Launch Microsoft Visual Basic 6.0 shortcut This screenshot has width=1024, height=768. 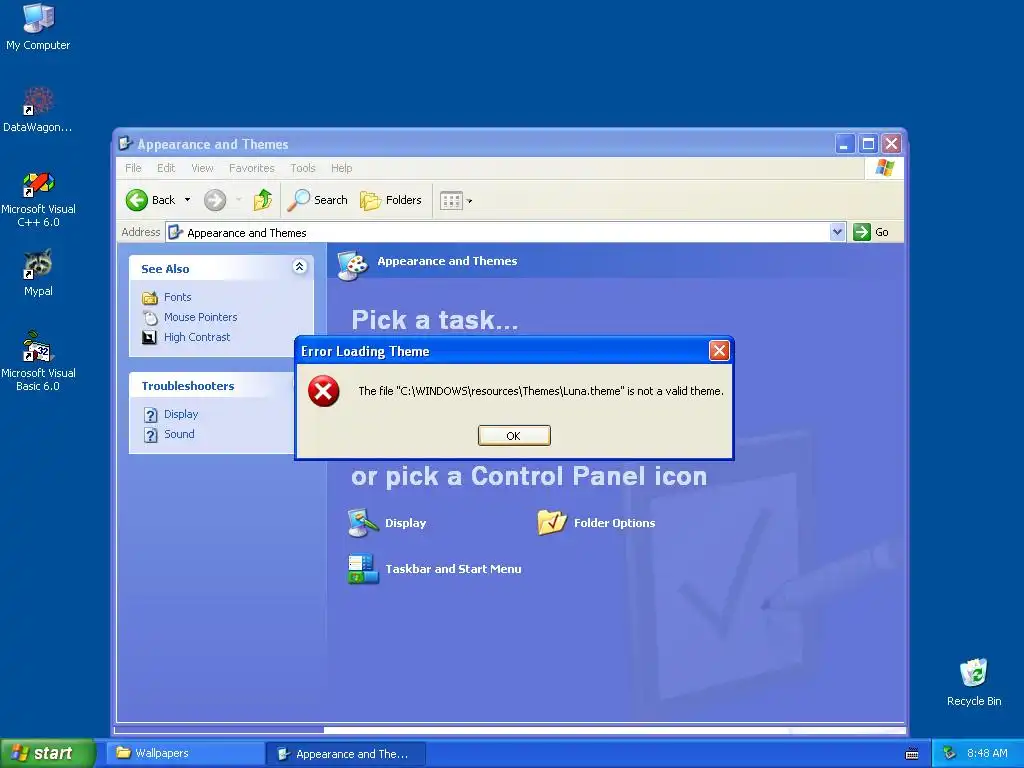click(38, 360)
